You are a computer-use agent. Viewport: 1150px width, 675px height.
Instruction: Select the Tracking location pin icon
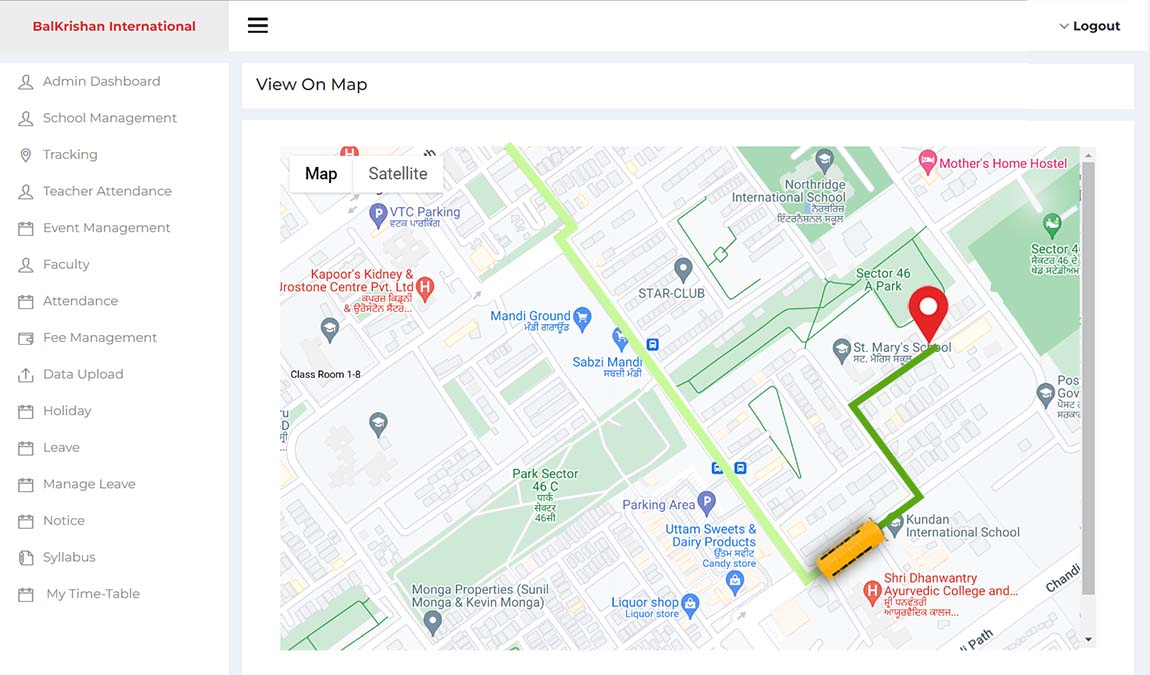(x=25, y=154)
